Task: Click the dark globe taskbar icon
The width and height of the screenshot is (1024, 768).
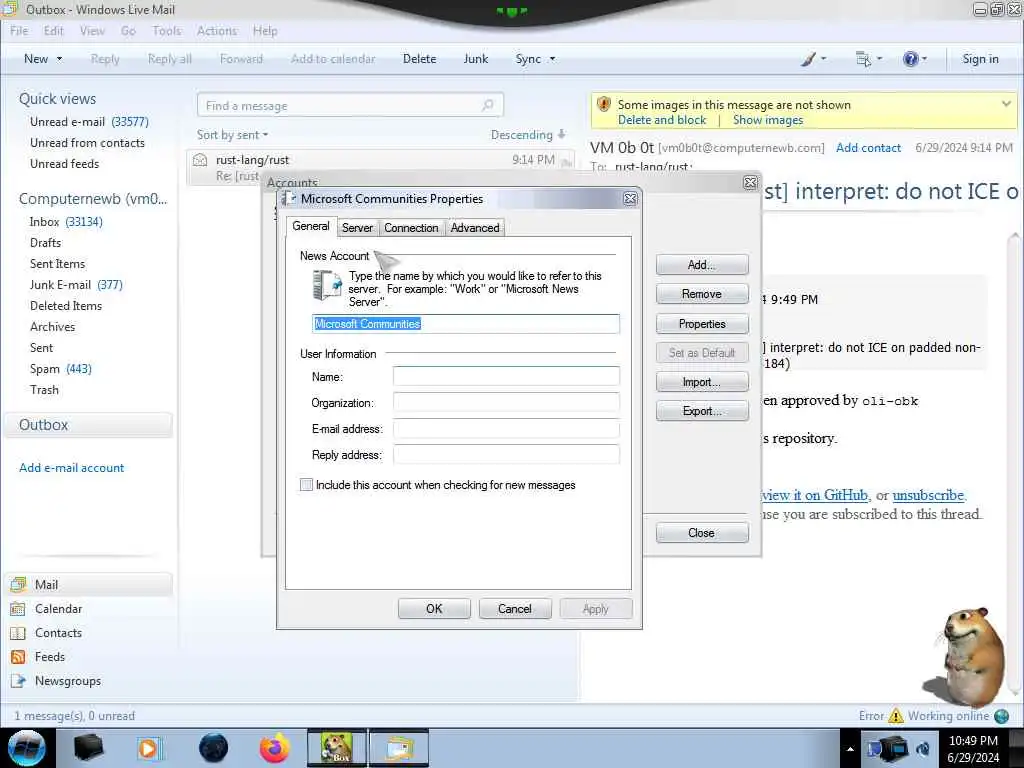Action: tap(213, 748)
